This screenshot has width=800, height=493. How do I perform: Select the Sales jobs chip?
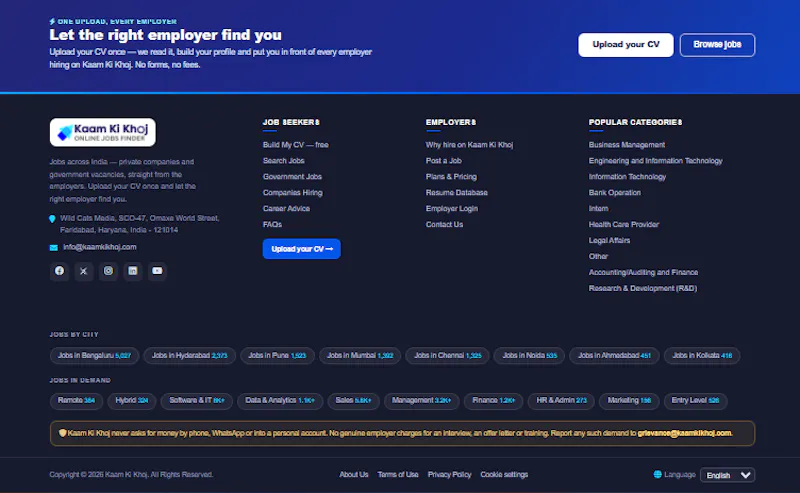coord(353,401)
